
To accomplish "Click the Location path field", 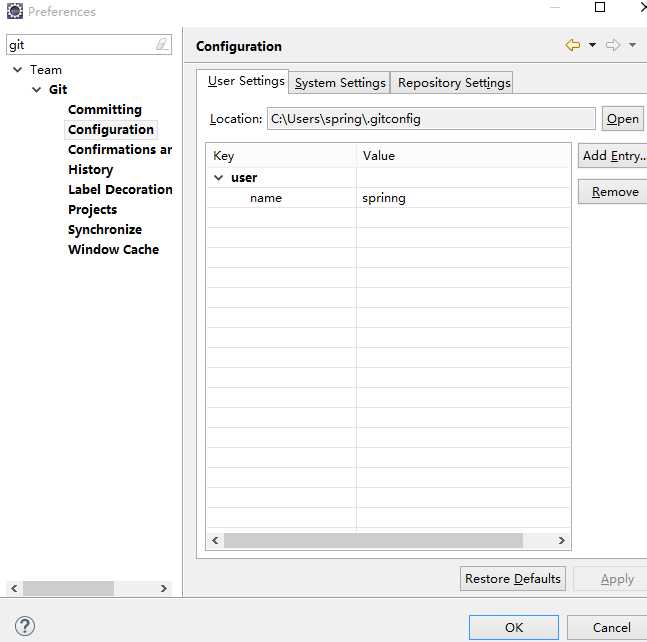I will pyautogui.click(x=431, y=119).
